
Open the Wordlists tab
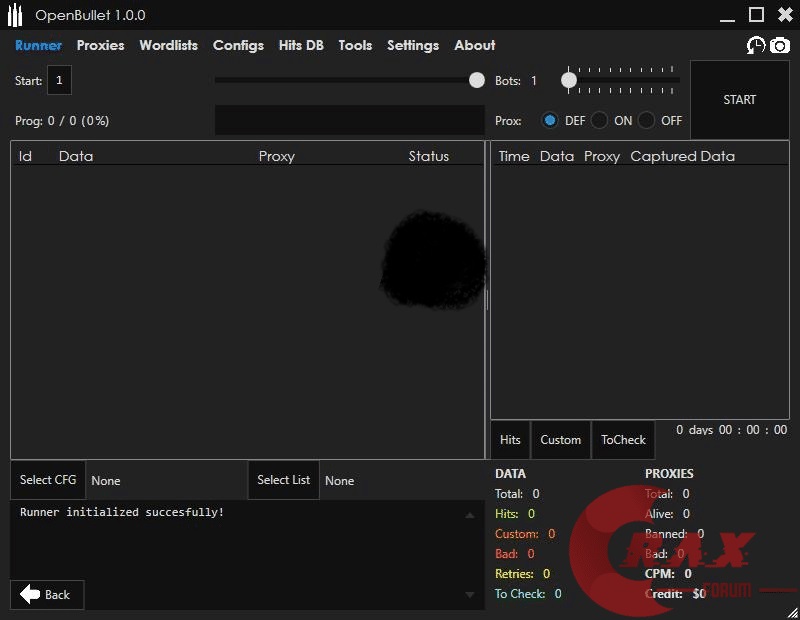coord(168,45)
